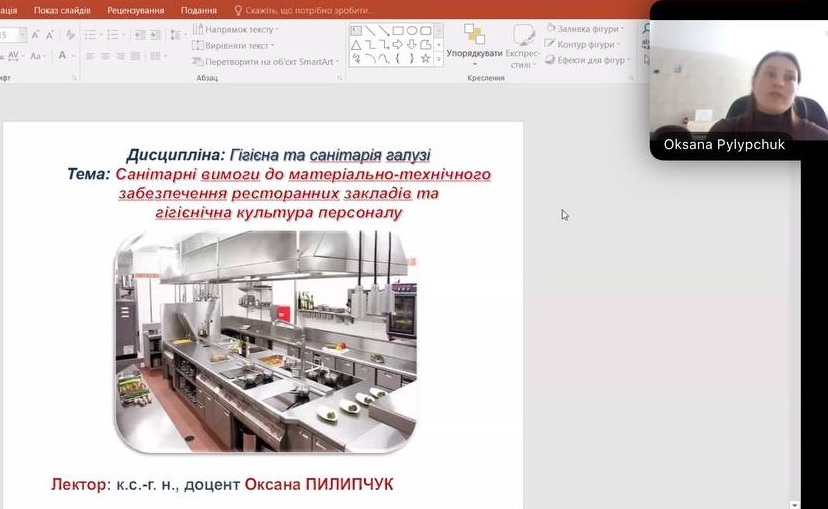Screen dimensions: 828x509
Task: Pick the oval shape from the gallery
Action: pyautogui.click(x=411, y=31)
